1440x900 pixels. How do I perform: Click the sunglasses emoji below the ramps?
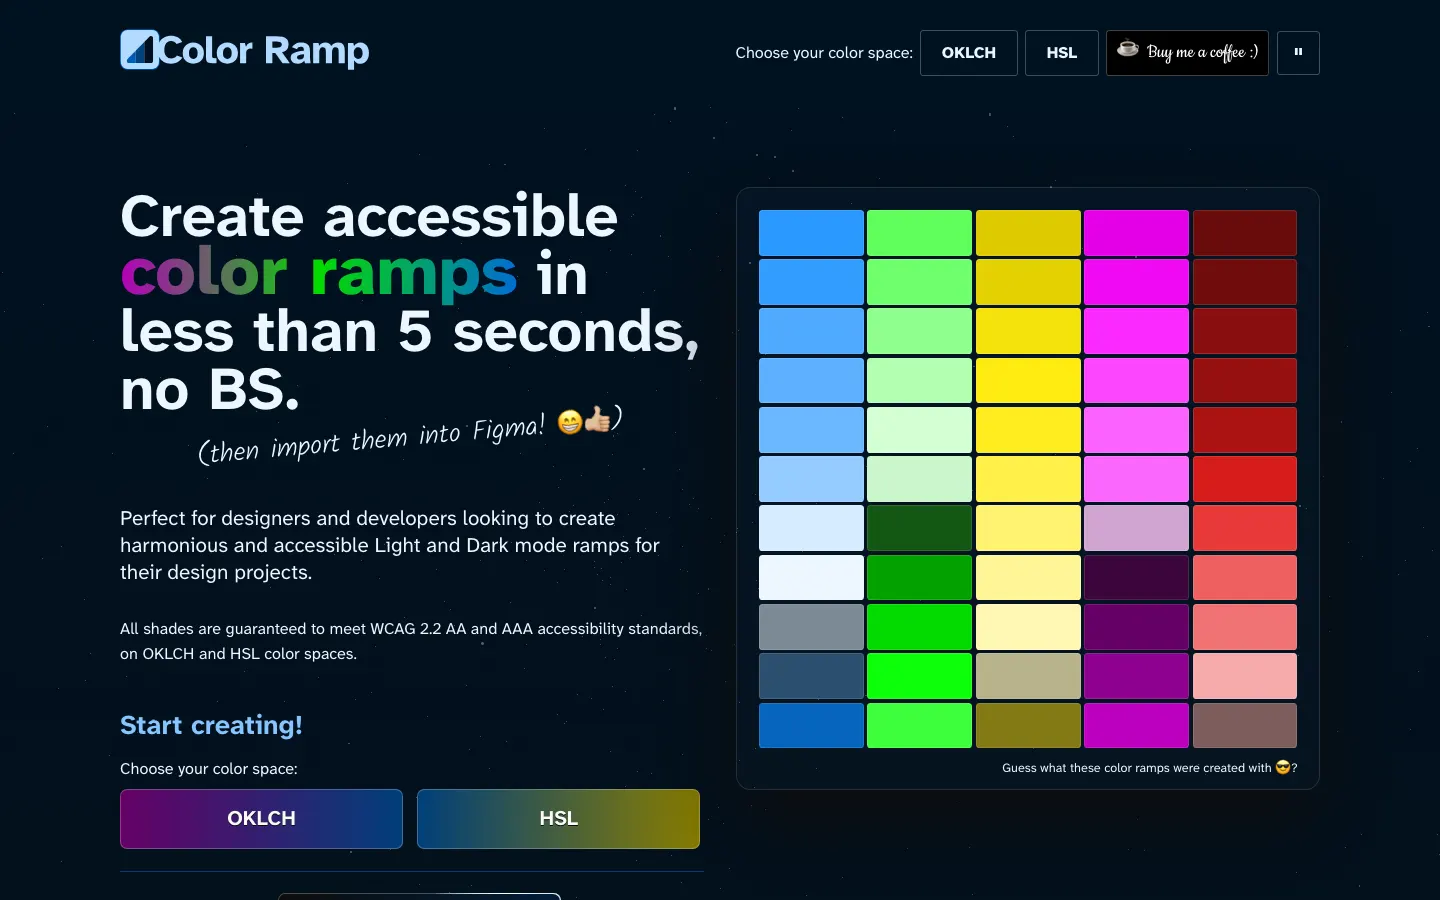coord(1282,767)
